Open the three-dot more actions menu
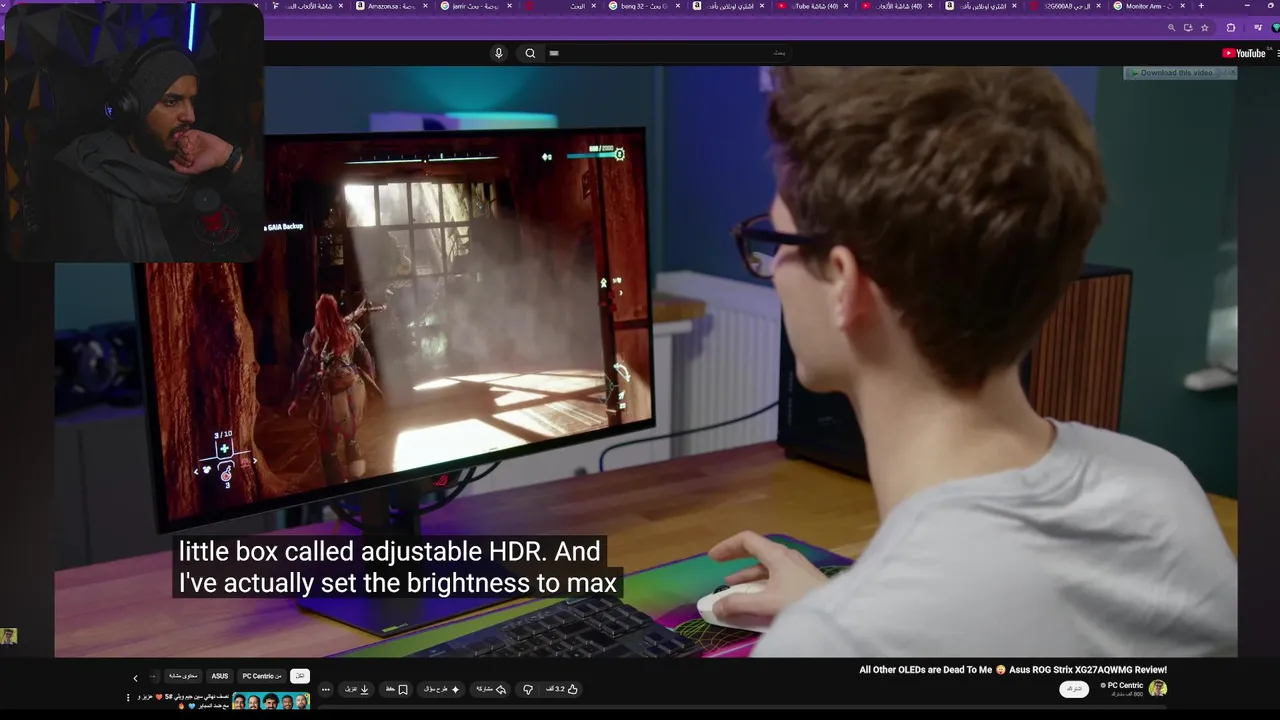Image resolution: width=1280 pixels, height=720 pixels. [x=325, y=689]
